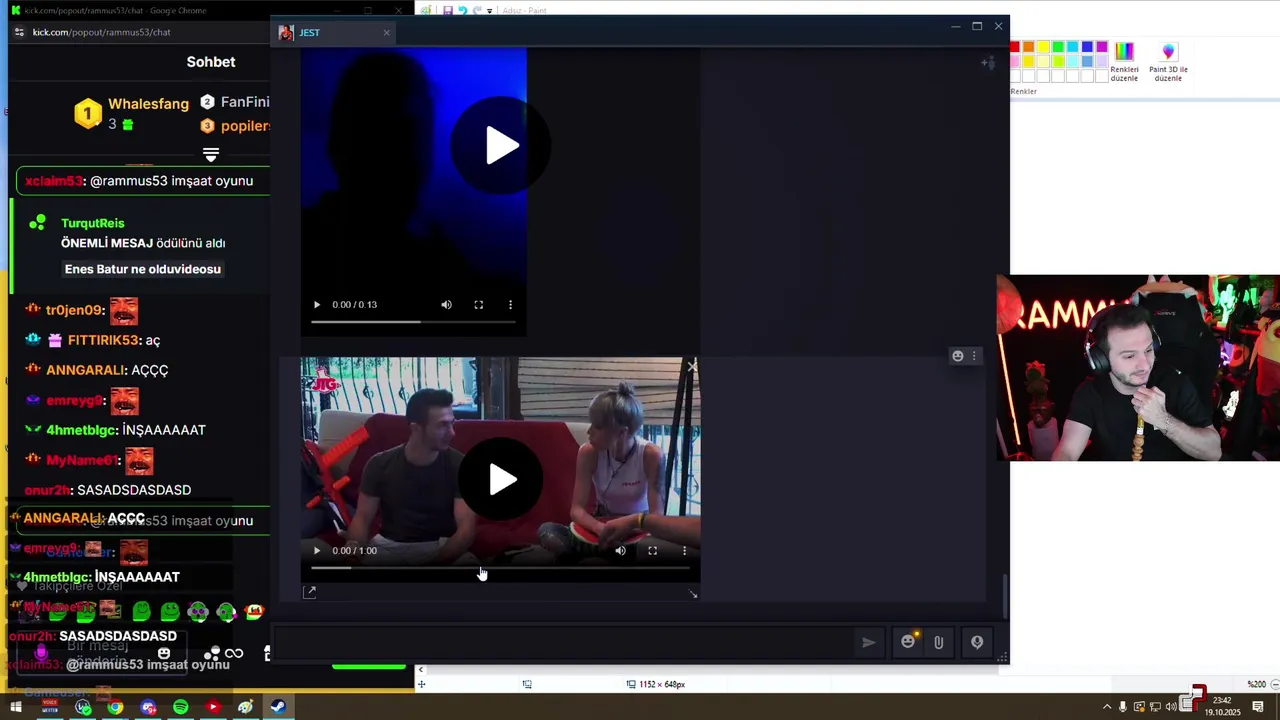This screenshot has height=720, width=1280.
Task: Toggle fullscreen on the 1:00 video
Action: (652, 551)
